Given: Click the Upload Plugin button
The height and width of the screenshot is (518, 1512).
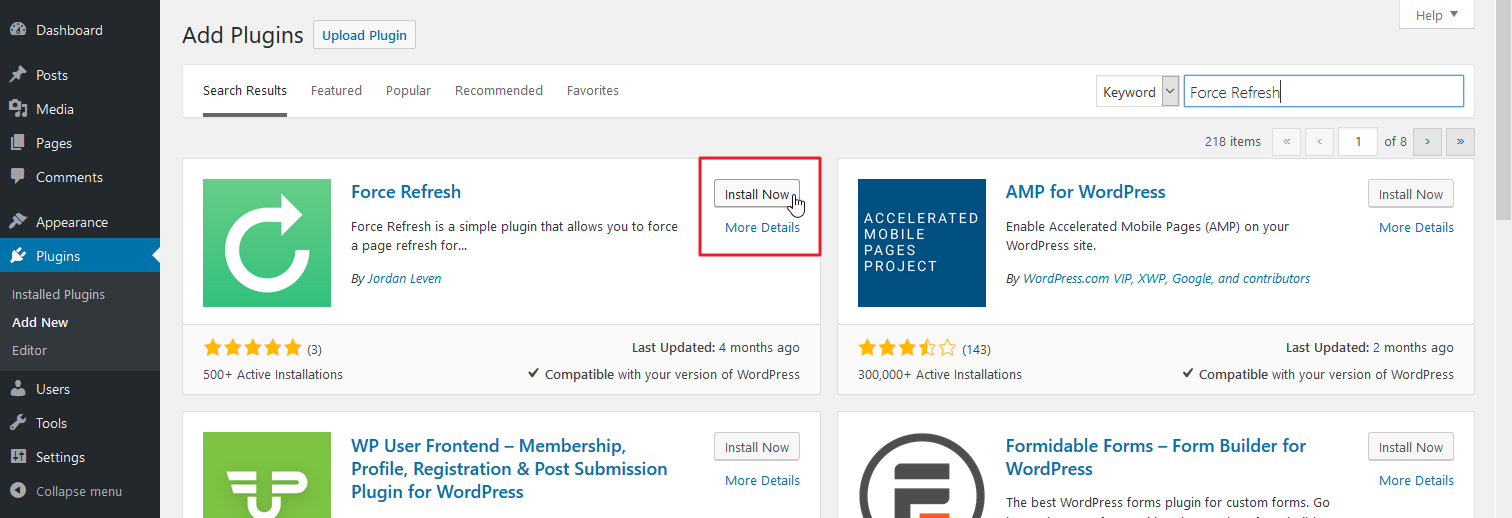Looking at the screenshot, I should coord(364,35).
